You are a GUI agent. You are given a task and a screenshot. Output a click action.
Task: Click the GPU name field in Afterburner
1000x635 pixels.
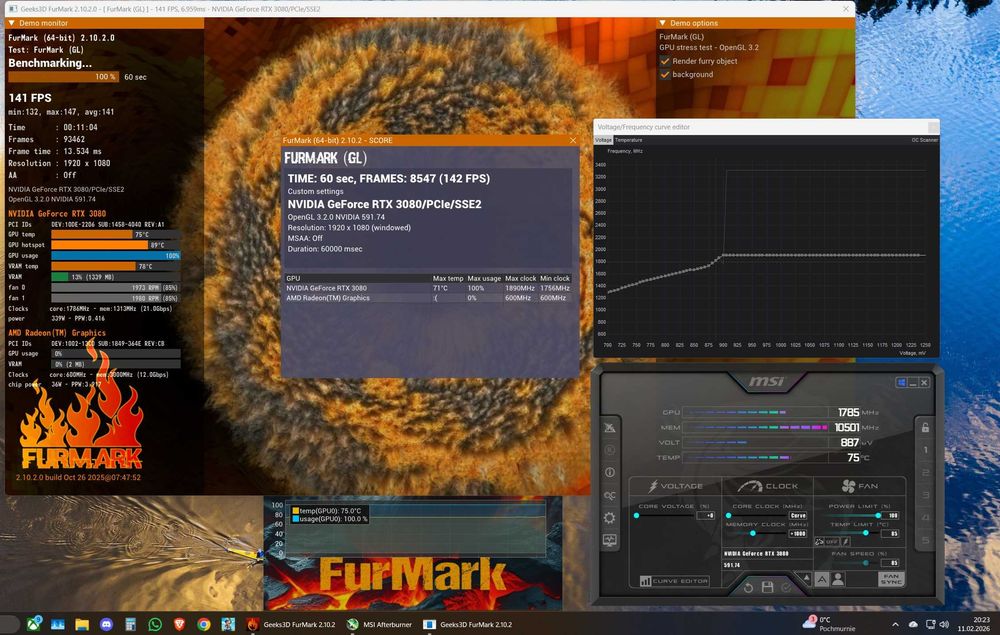click(x=765, y=553)
